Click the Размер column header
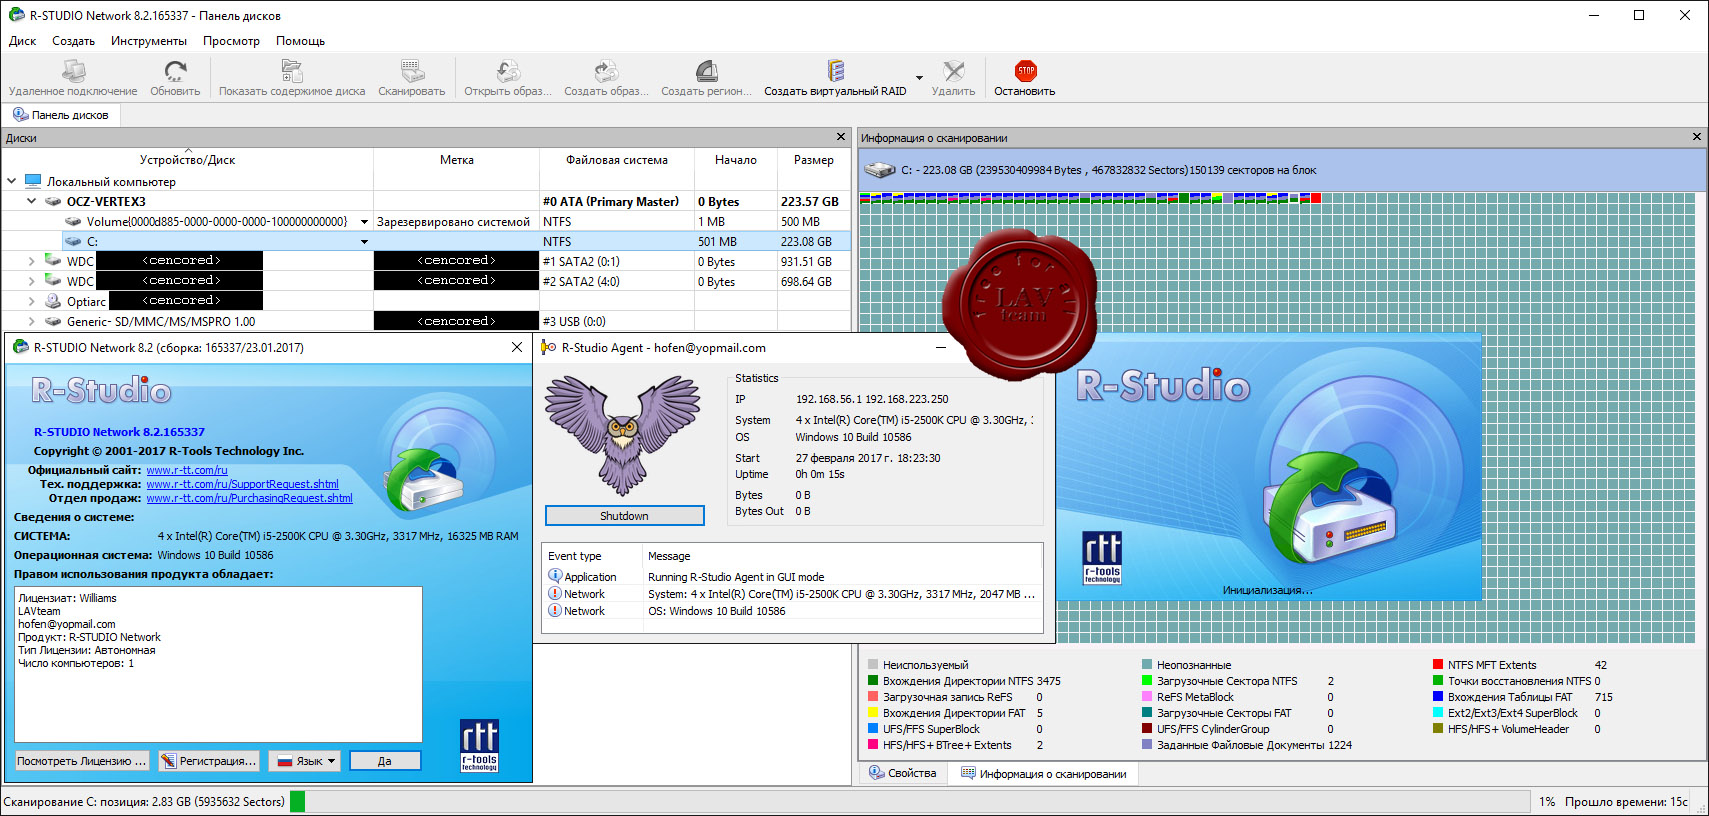 pyautogui.click(x=814, y=160)
